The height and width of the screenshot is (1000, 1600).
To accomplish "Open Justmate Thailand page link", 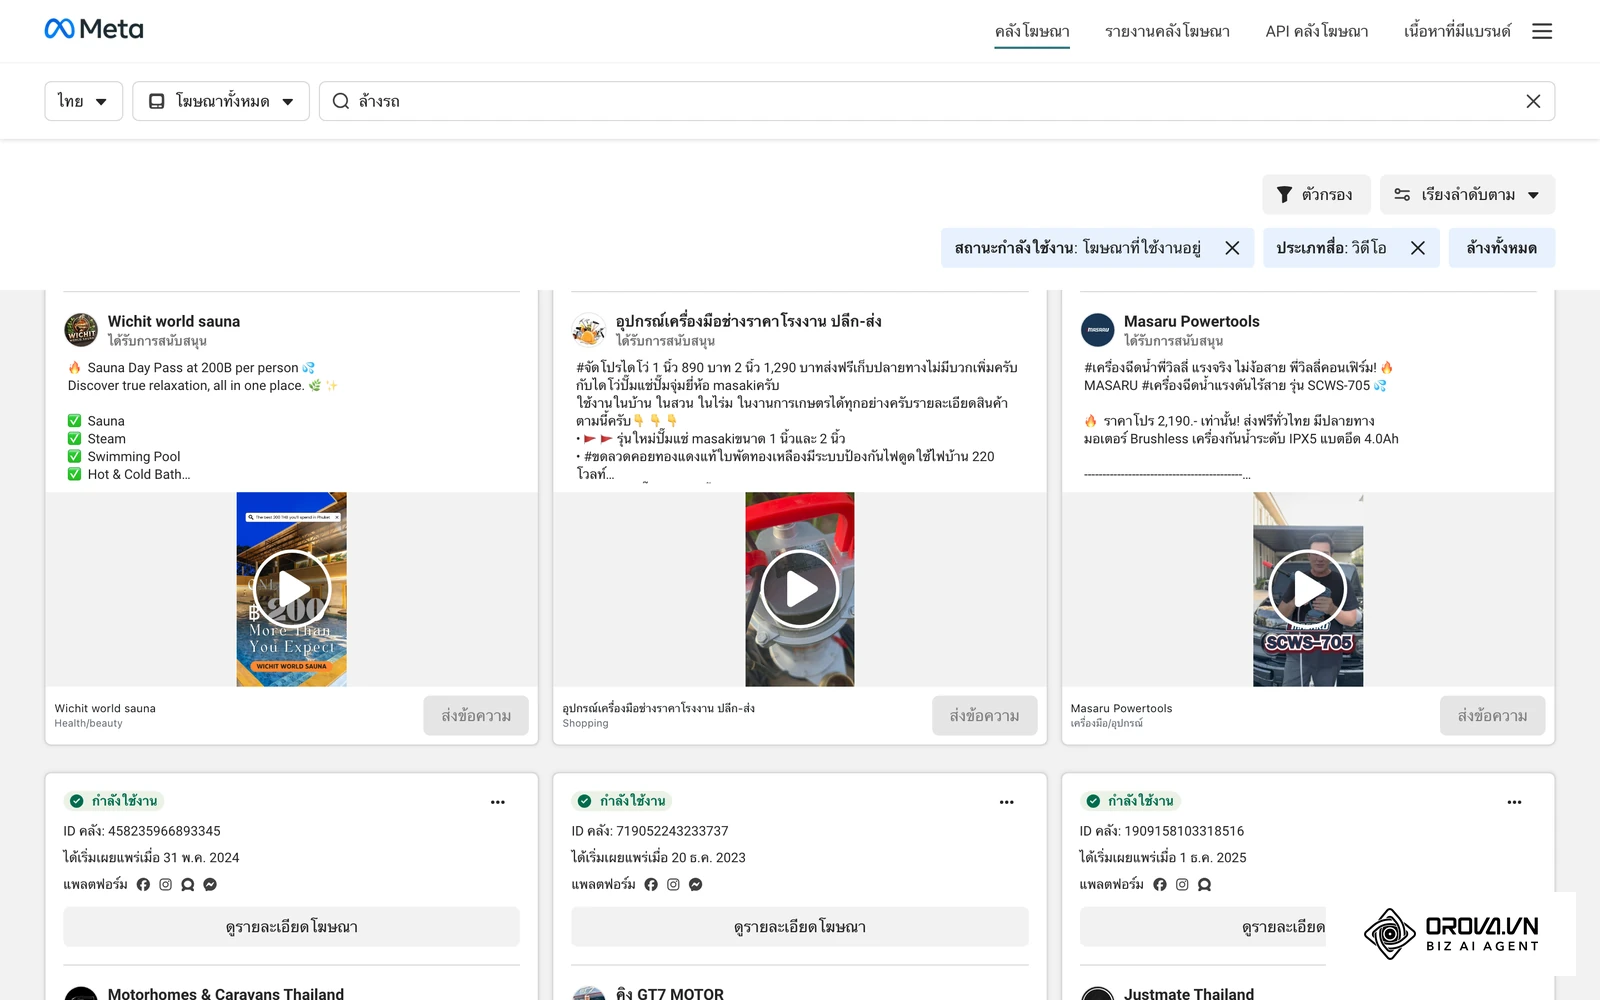I will point(1189,994).
